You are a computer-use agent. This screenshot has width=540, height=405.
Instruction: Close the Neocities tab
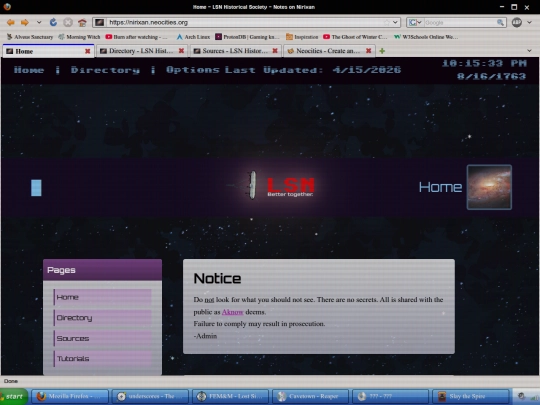[x=368, y=51]
